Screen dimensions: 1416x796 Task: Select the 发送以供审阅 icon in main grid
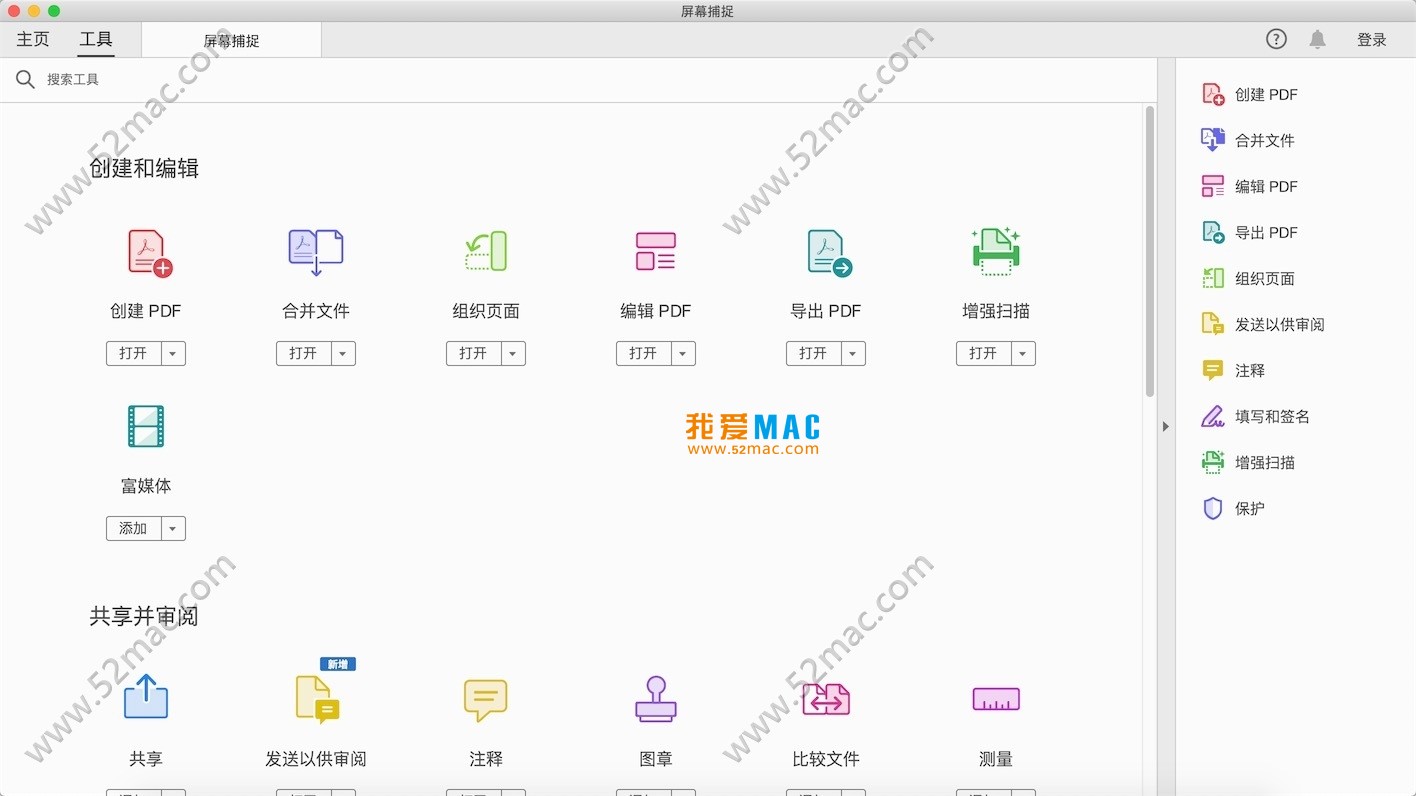point(318,699)
